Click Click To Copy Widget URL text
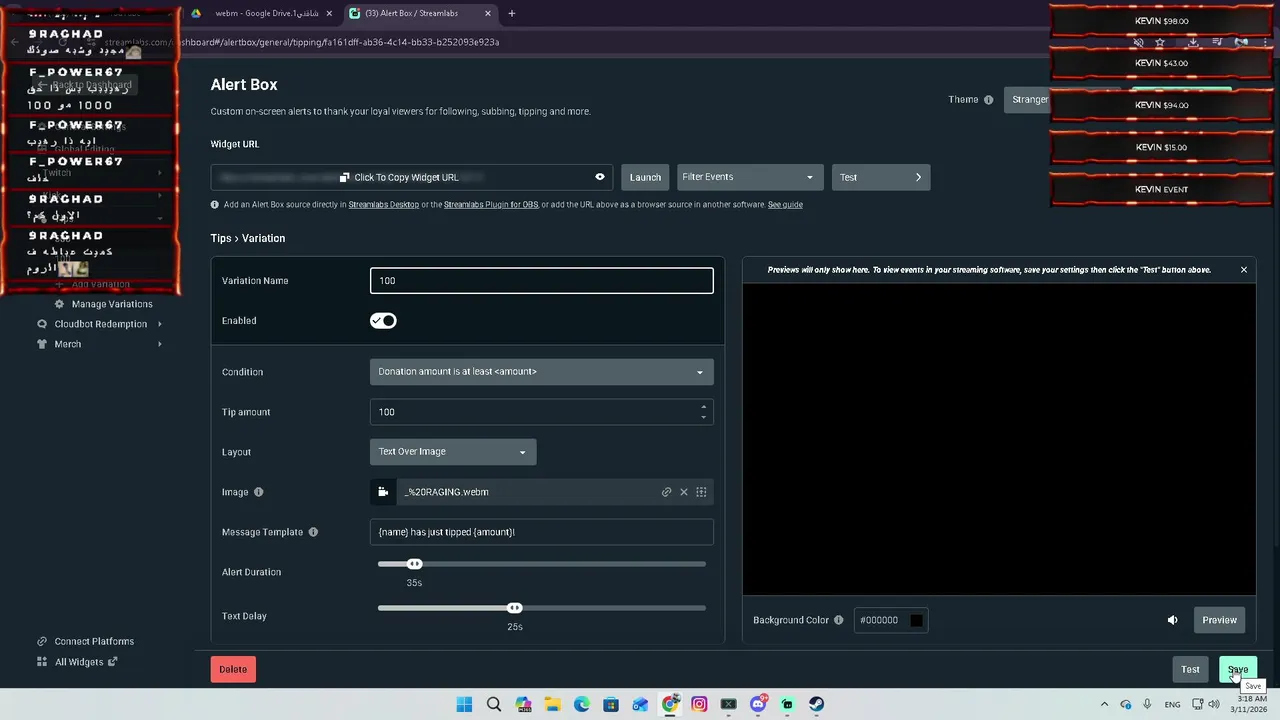Viewport: 1280px width, 720px height. pos(406,177)
